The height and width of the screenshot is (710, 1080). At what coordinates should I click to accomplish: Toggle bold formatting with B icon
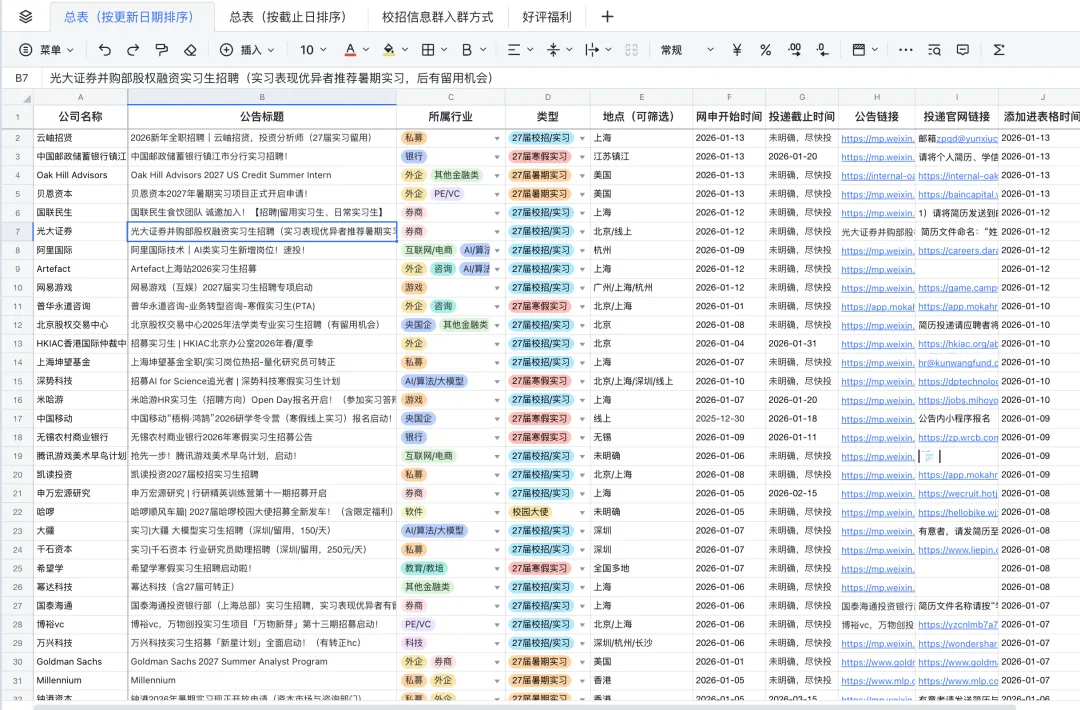[x=466, y=50]
